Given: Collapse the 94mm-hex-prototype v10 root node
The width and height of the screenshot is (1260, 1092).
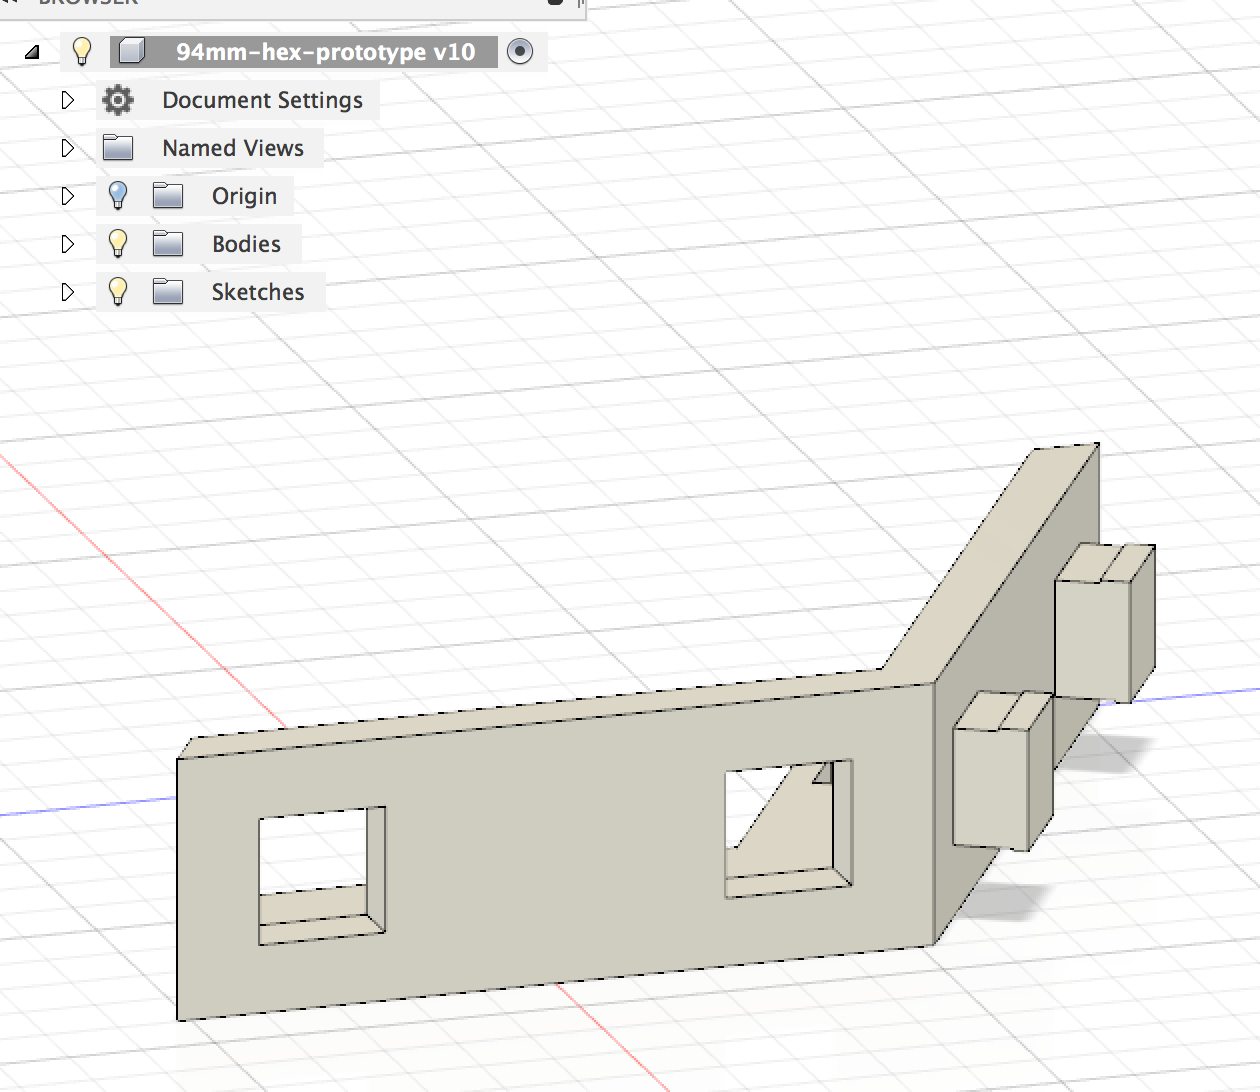Looking at the screenshot, I should point(32,52).
